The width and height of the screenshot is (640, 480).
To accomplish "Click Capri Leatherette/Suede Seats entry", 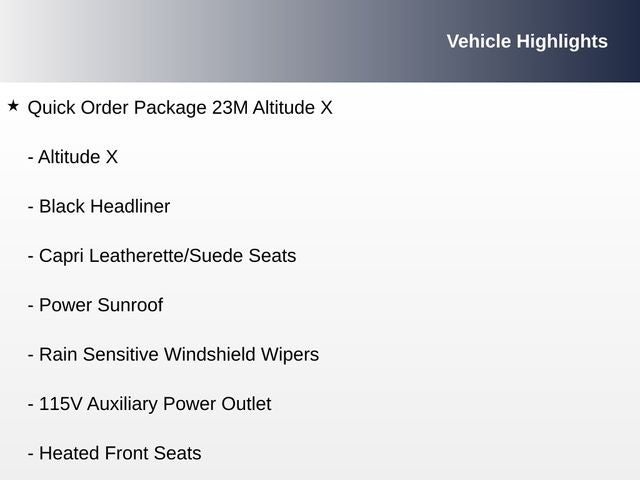I will click(x=162, y=256).
